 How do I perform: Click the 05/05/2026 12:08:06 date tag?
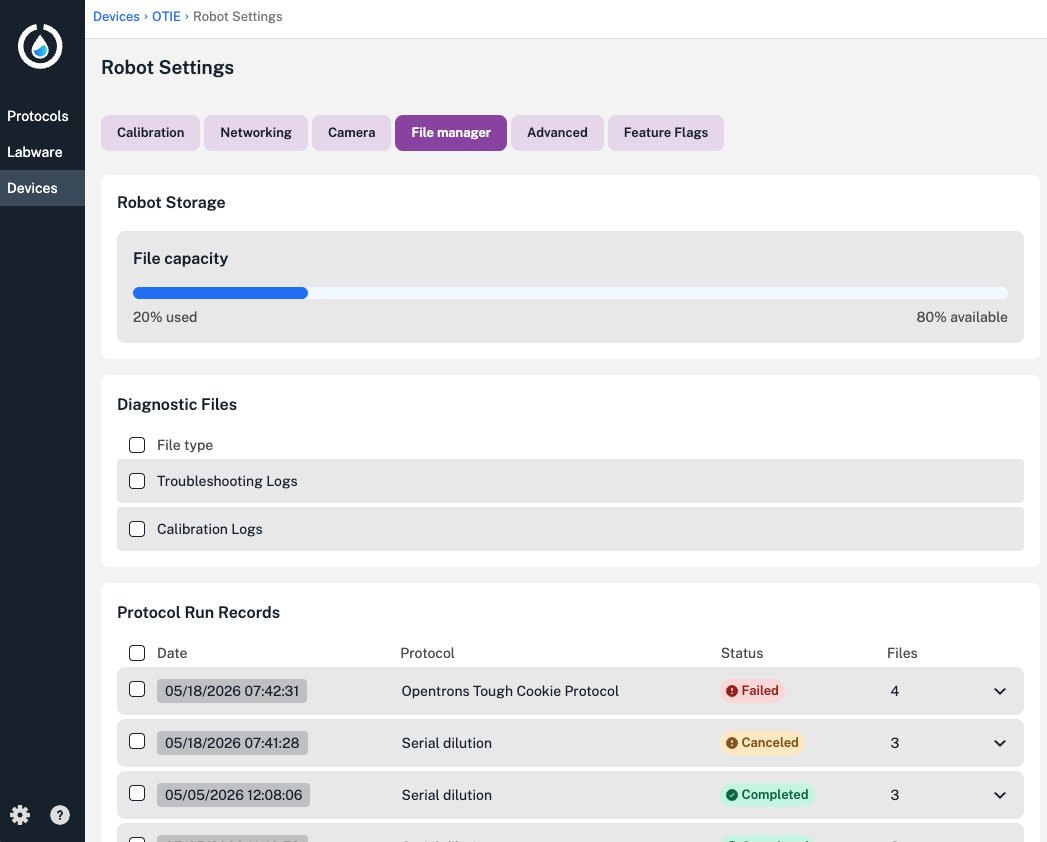pos(234,795)
